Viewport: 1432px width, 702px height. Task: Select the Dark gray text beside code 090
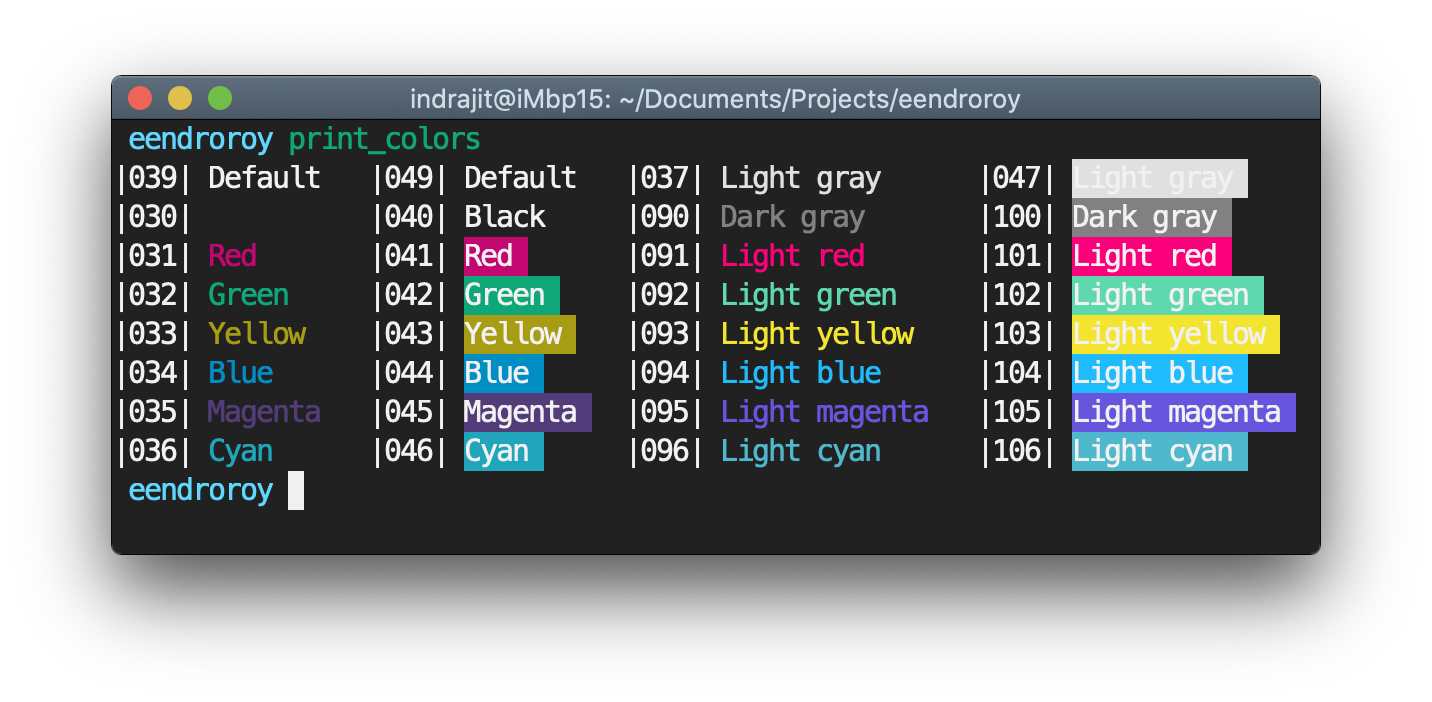[x=793, y=217]
